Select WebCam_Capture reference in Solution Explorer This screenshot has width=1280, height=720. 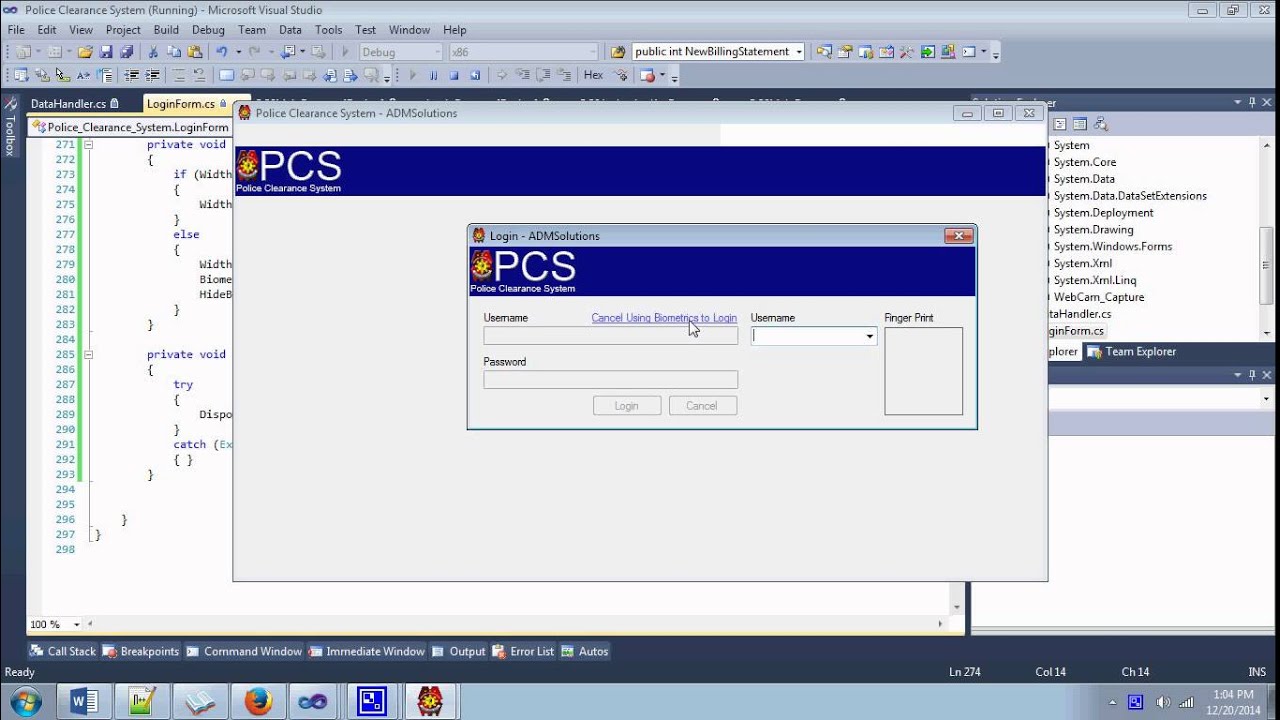click(1098, 297)
